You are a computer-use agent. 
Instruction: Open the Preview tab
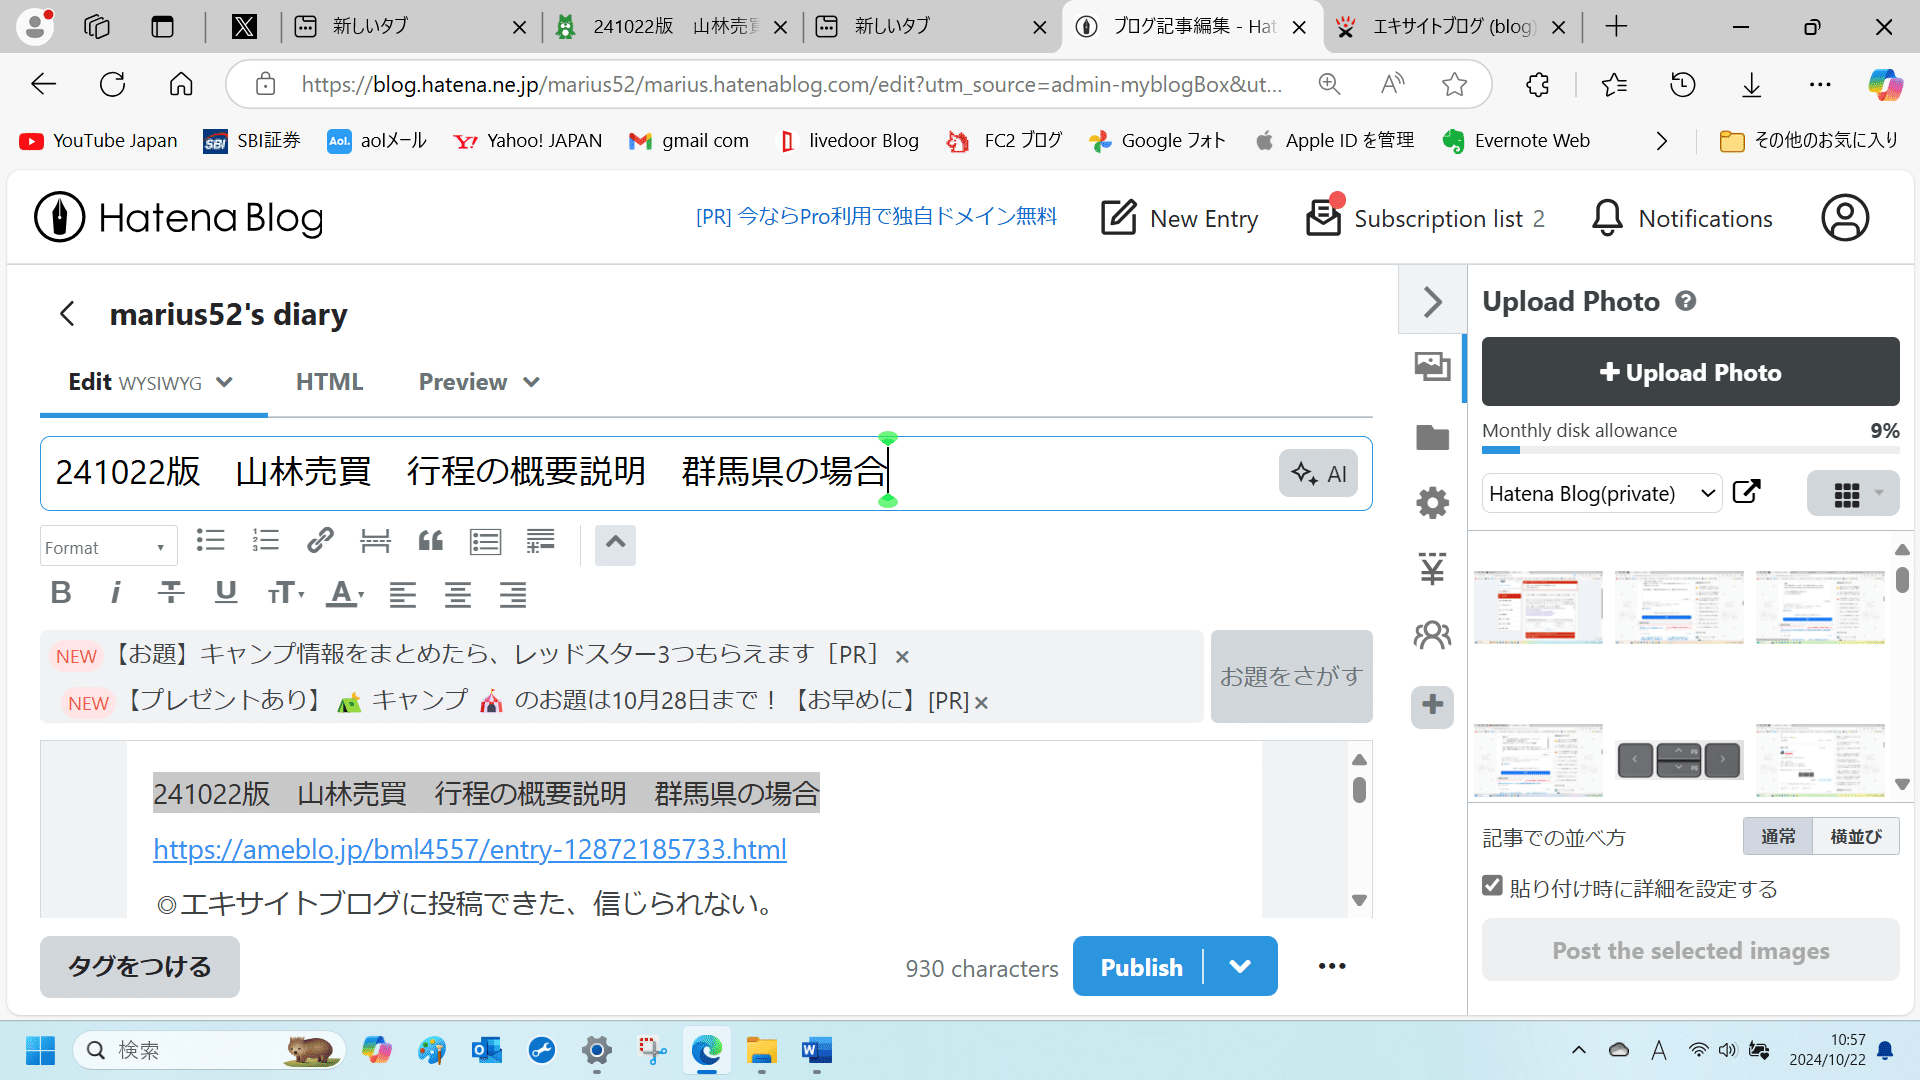(462, 381)
